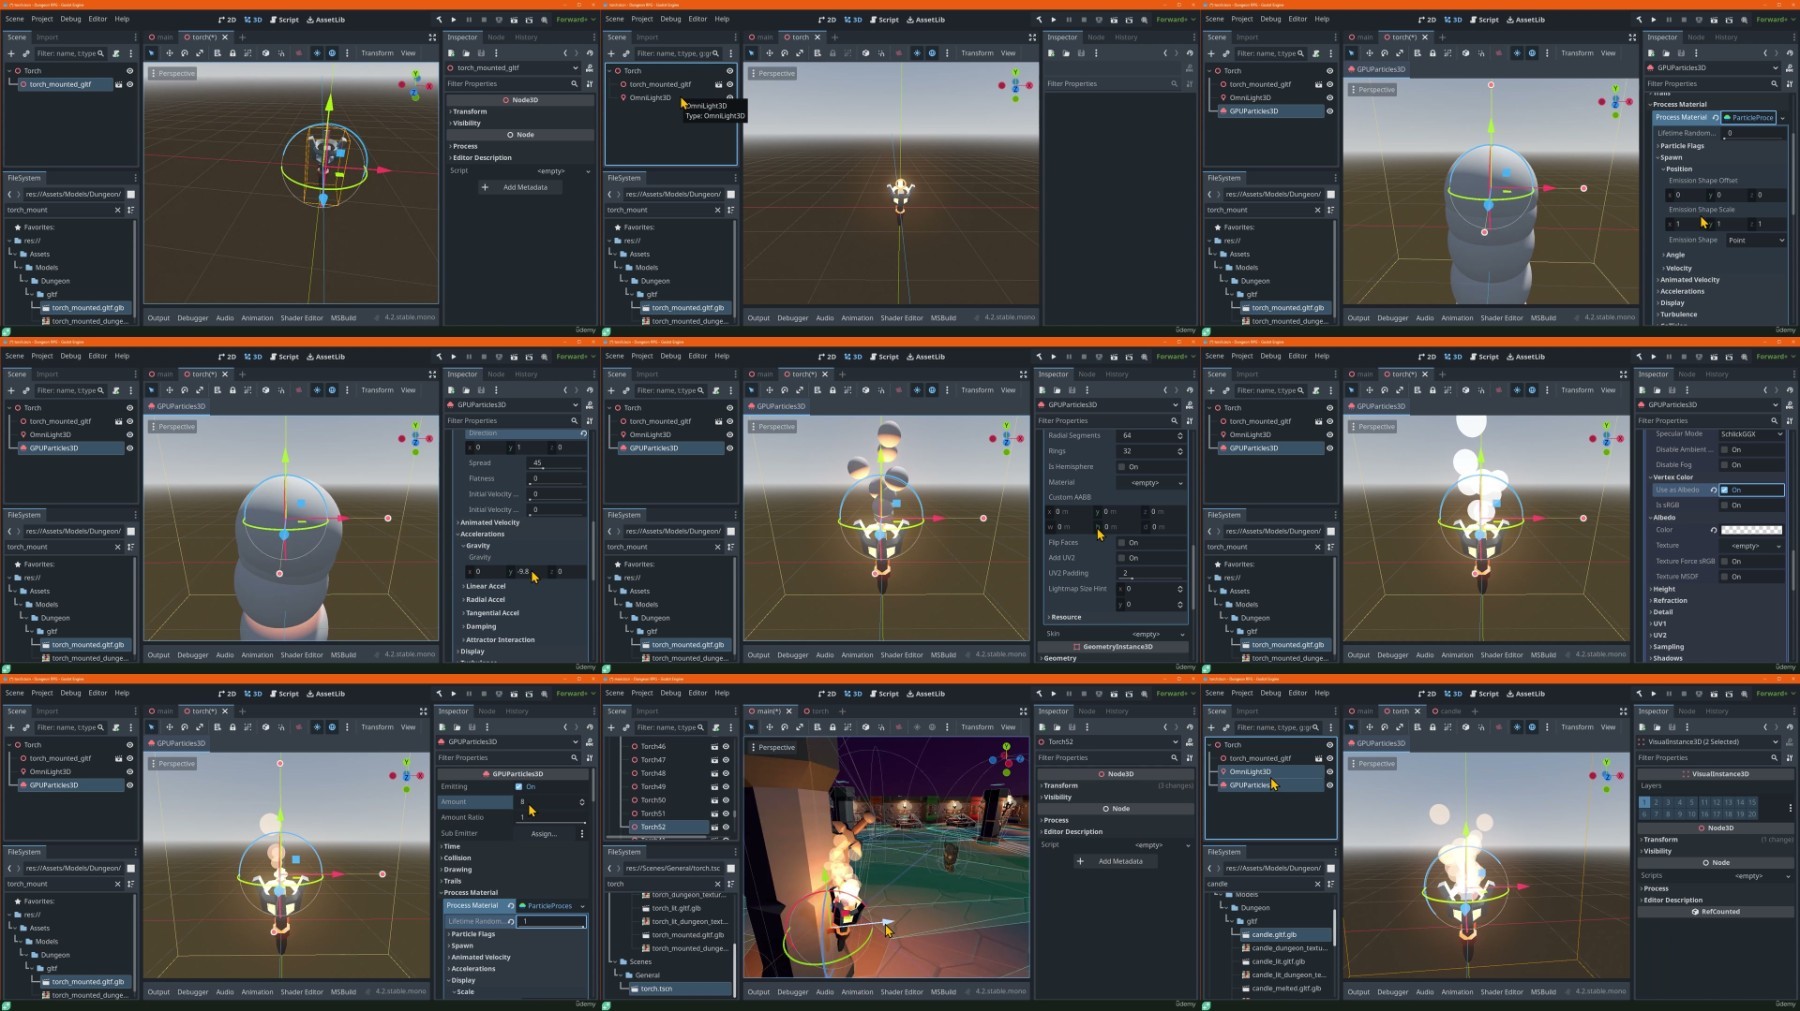Expand the Trails section
1800x1011 pixels.
point(452,881)
